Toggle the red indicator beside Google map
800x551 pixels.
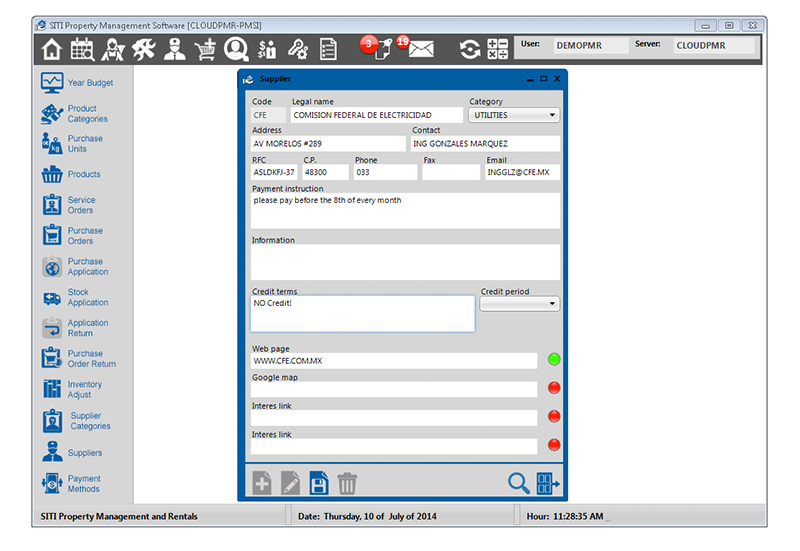[x=554, y=388]
